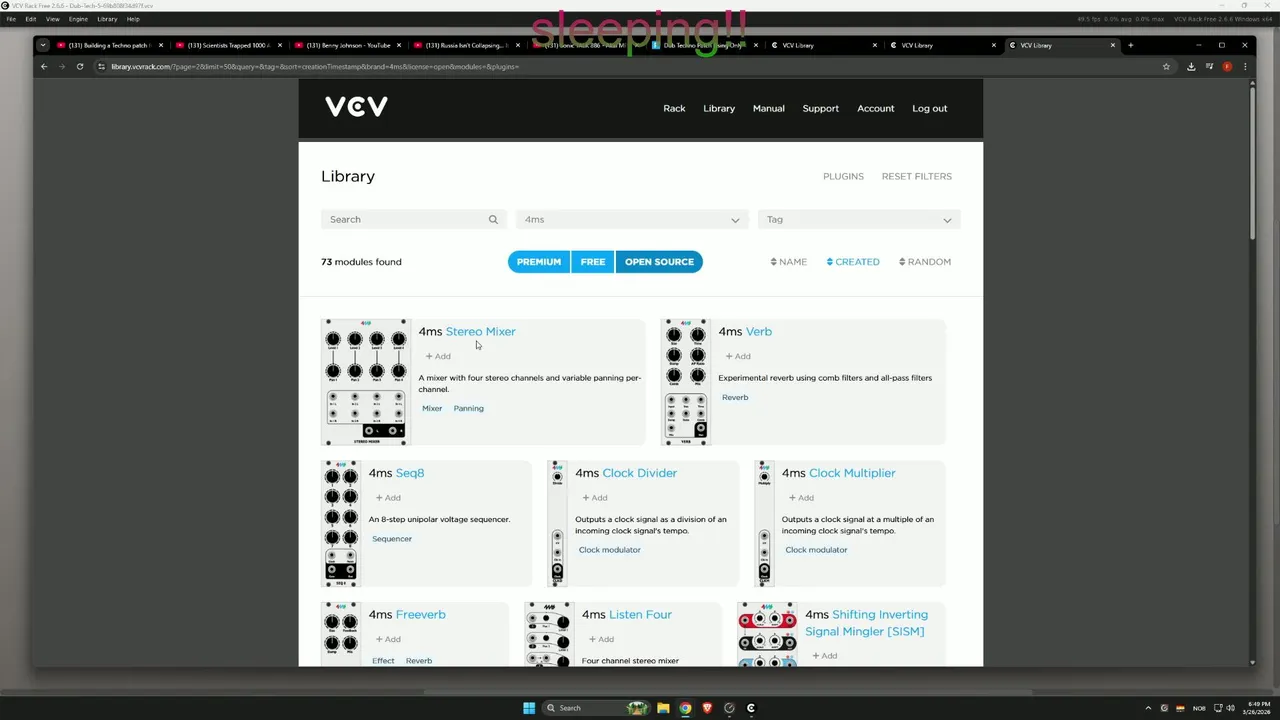This screenshot has width=1280, height=720.
Task: Open the browser downloads icon
Action: pos(1191,66)
